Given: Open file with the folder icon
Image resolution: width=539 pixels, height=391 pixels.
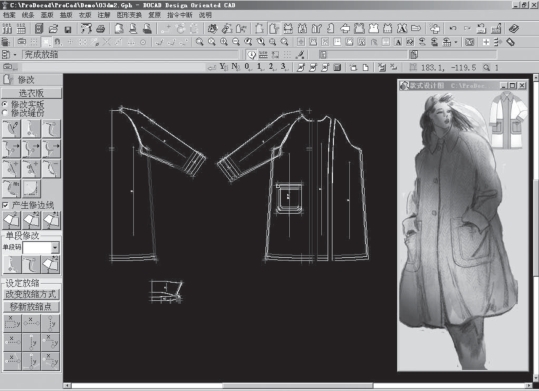Looking at the screenshot, I should (53, 29).
